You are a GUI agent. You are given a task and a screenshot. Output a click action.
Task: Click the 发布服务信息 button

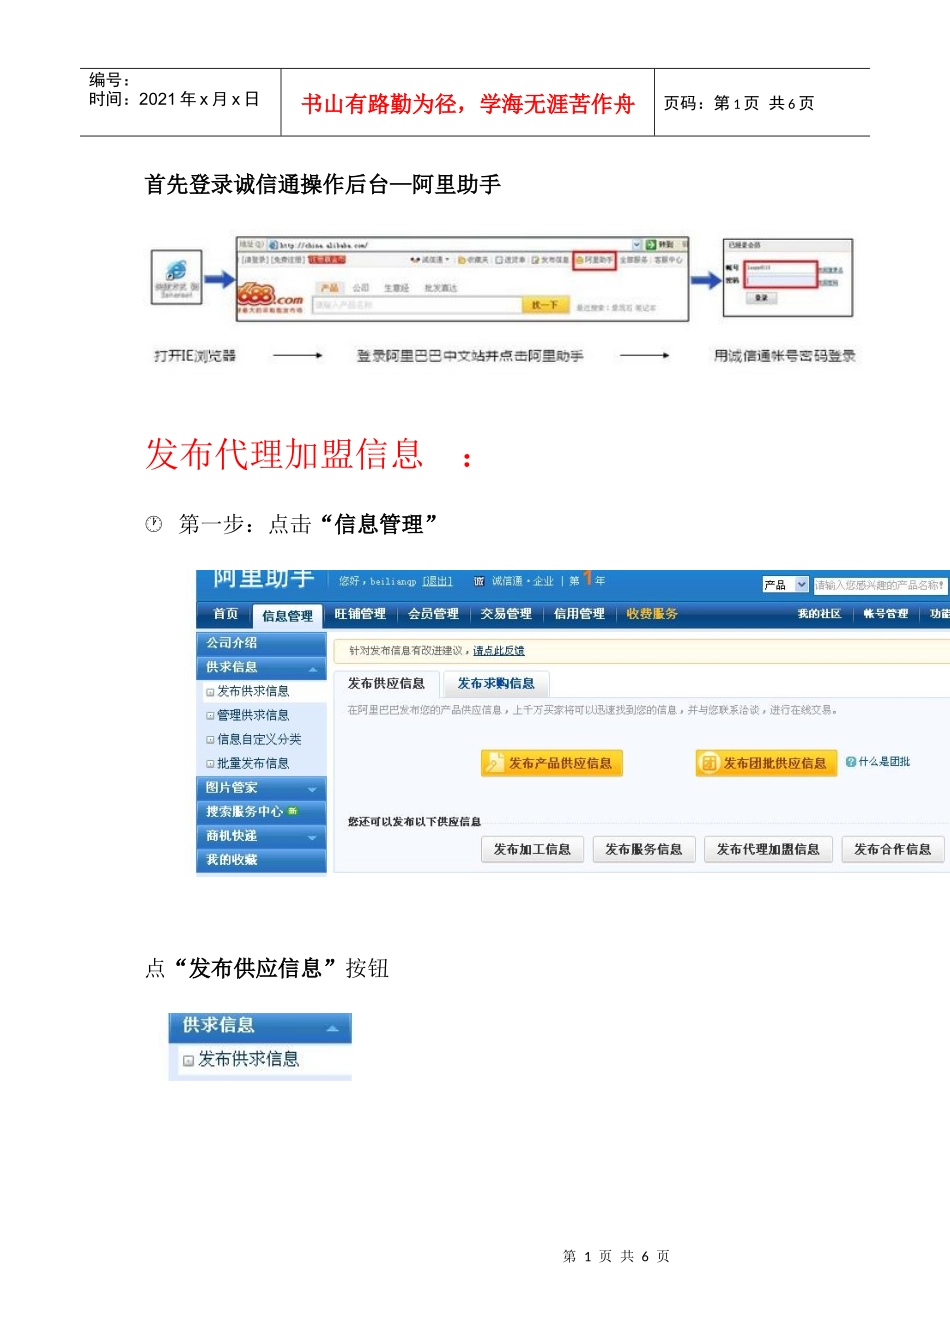click(644, 849)
